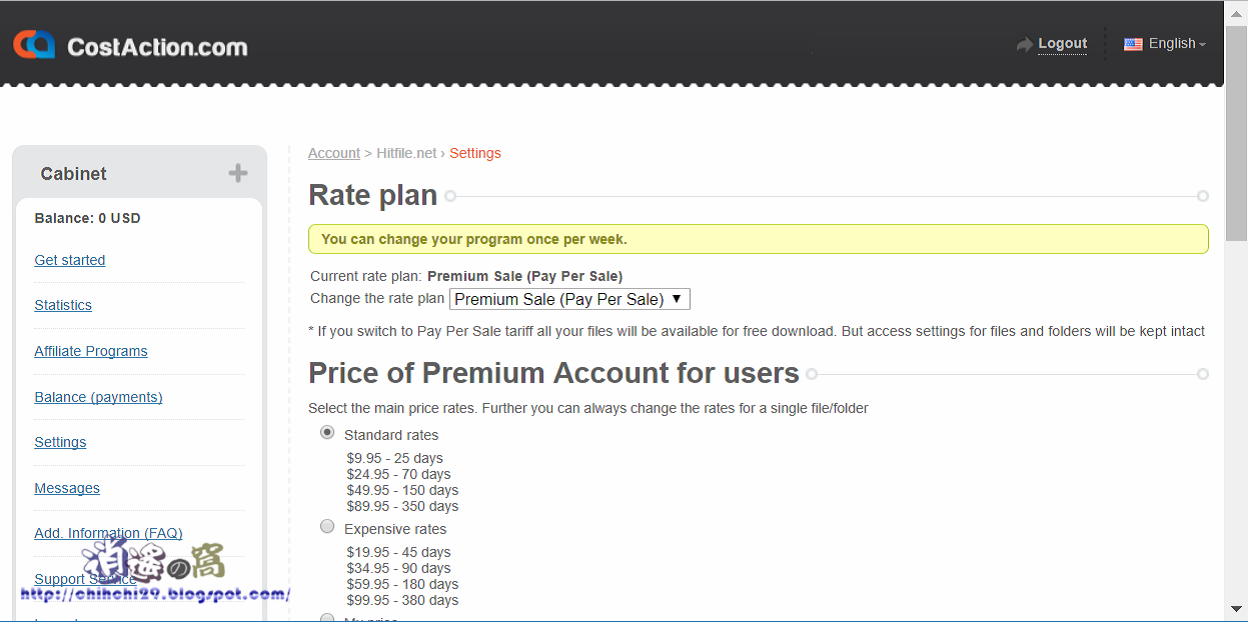This screenshot has width=1248, height=622.
Task: Click the Cabinet panel title
Action: coord(74,174)
